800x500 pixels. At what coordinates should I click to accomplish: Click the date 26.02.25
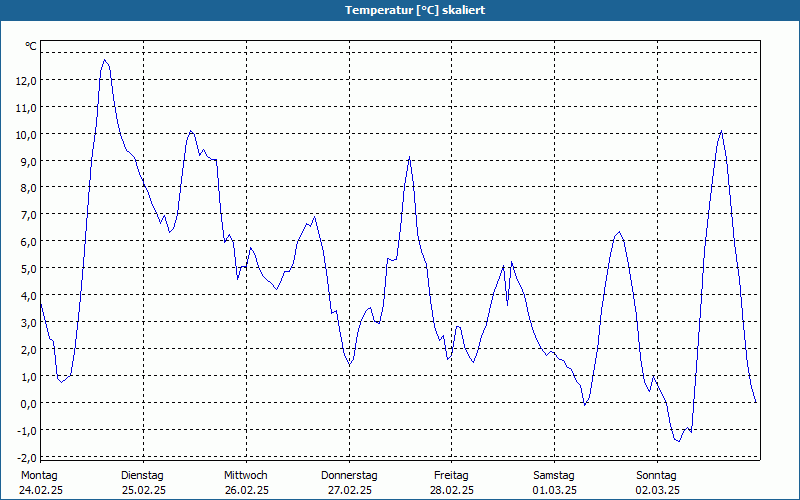247,491
